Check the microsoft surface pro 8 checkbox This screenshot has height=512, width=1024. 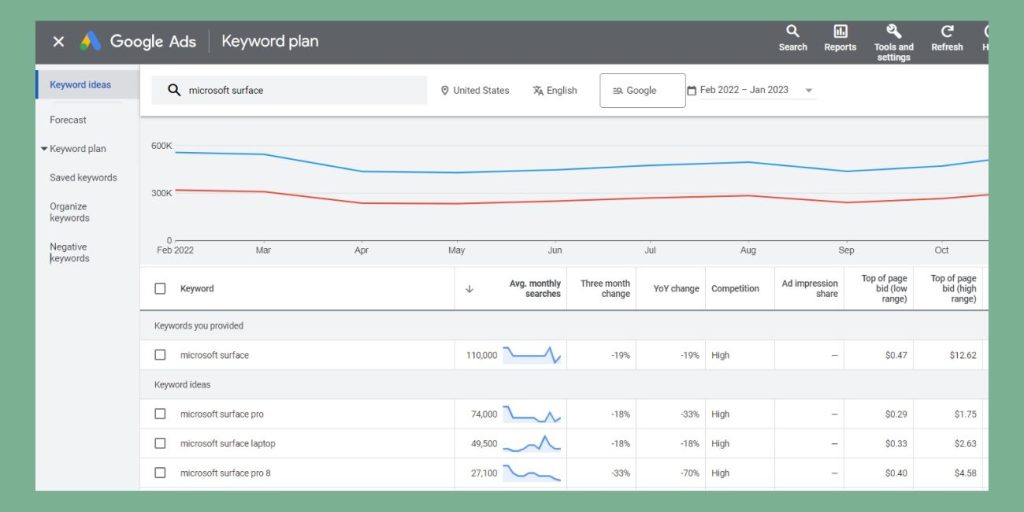pyautogui.click(x=160, y=473)
